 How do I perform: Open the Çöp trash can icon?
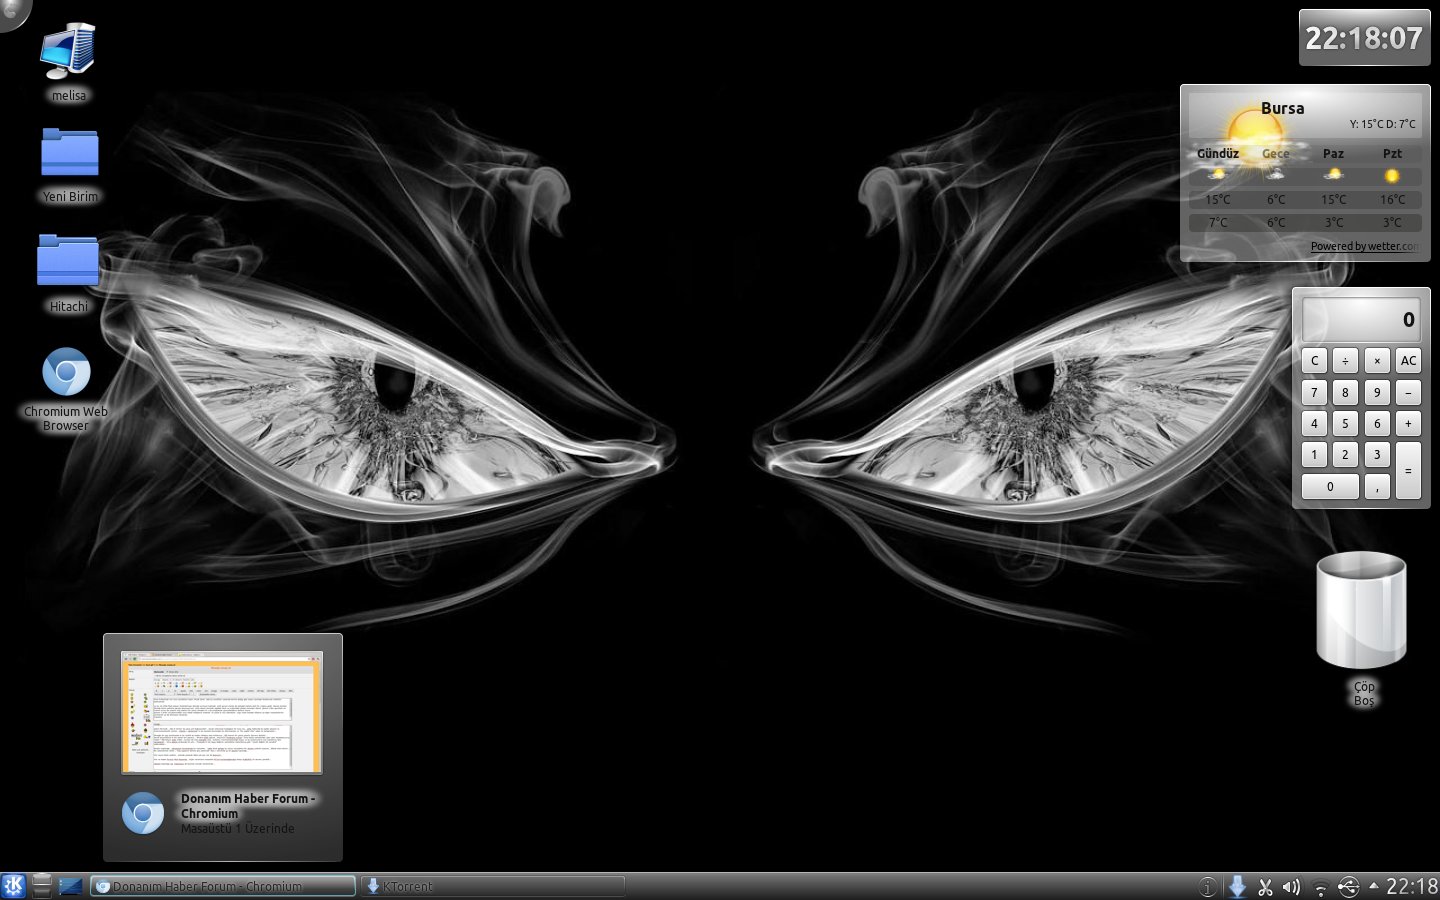pos(1362,610)
